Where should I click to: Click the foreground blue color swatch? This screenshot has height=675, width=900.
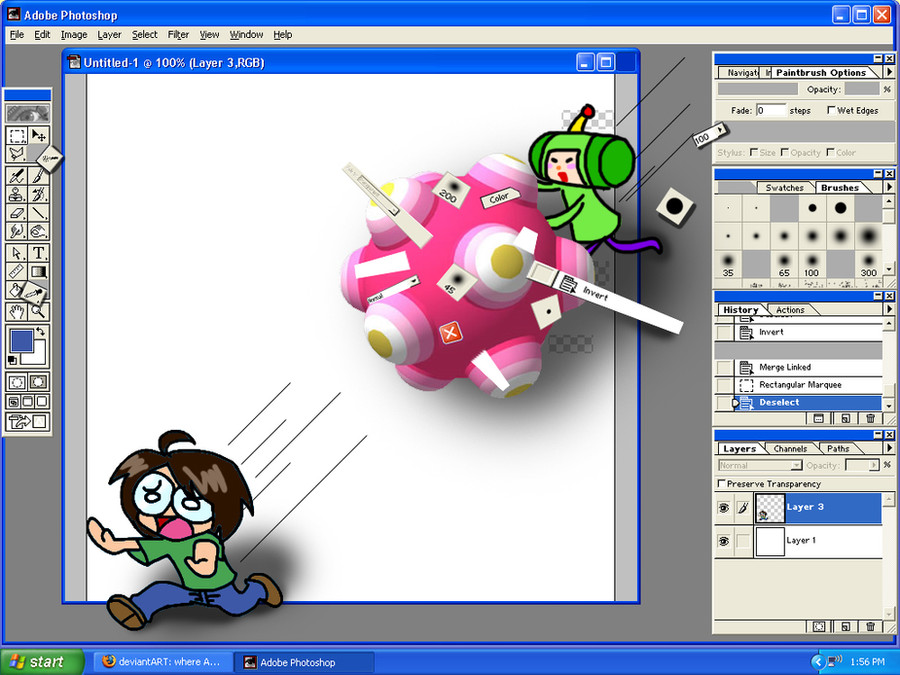21,340
